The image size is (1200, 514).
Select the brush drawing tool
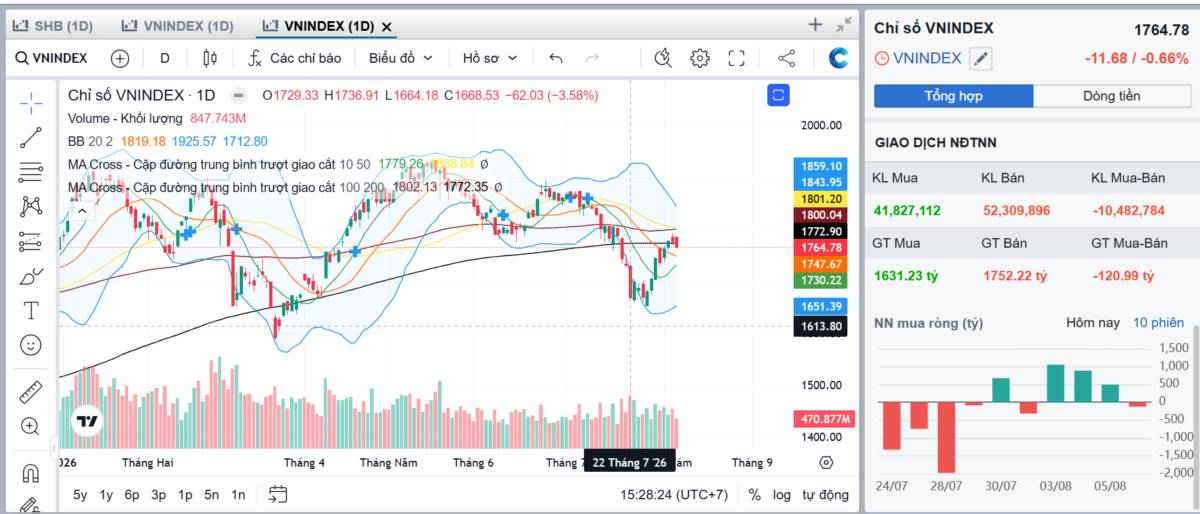coord(31,276)
